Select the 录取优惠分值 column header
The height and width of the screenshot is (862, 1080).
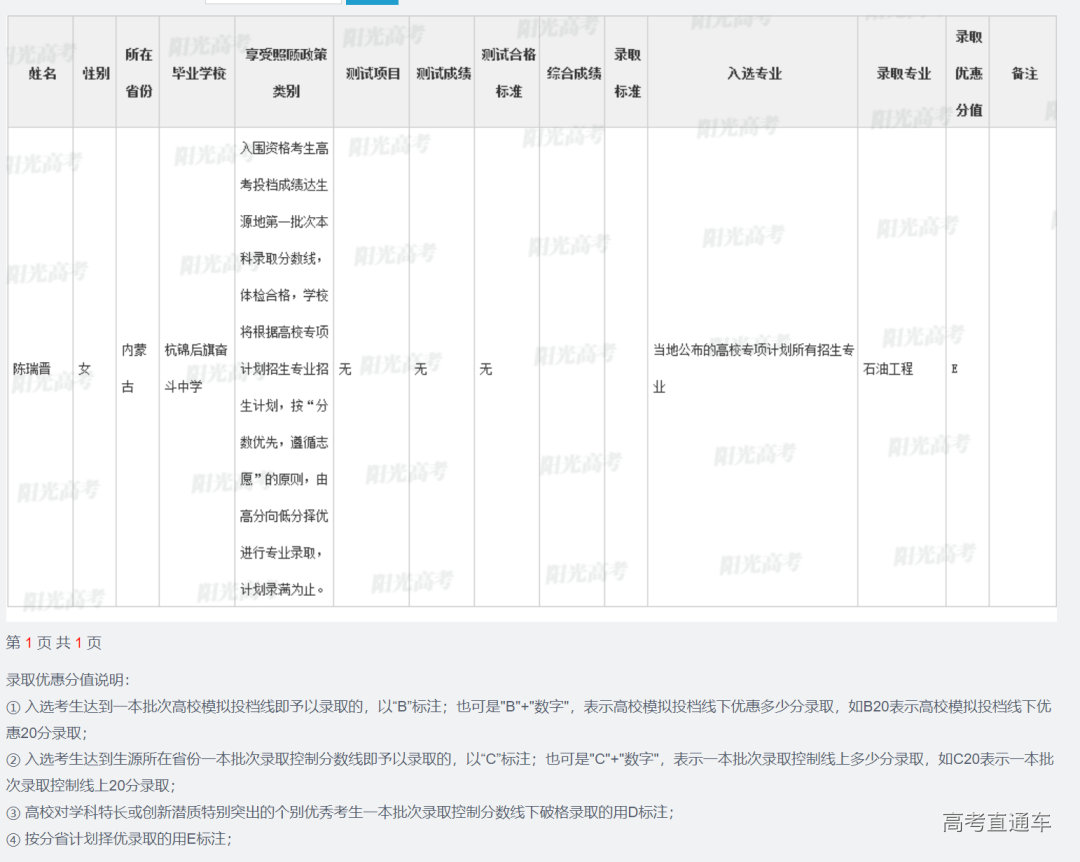coord(968,73)
